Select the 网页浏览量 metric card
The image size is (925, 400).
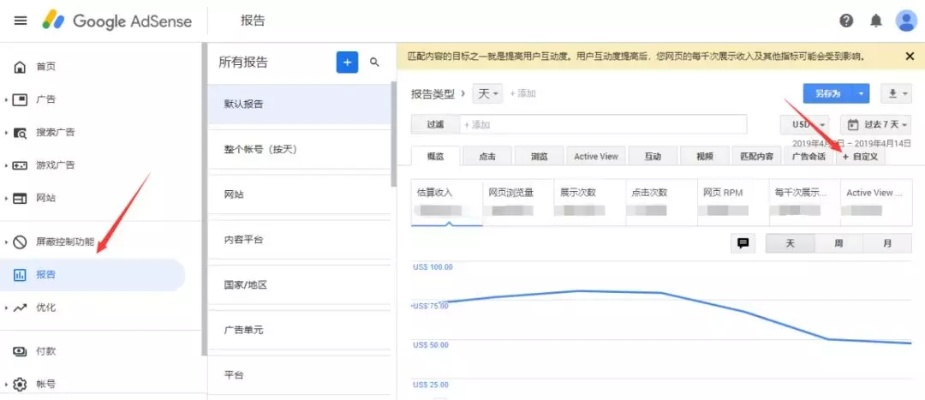point(518,202)
